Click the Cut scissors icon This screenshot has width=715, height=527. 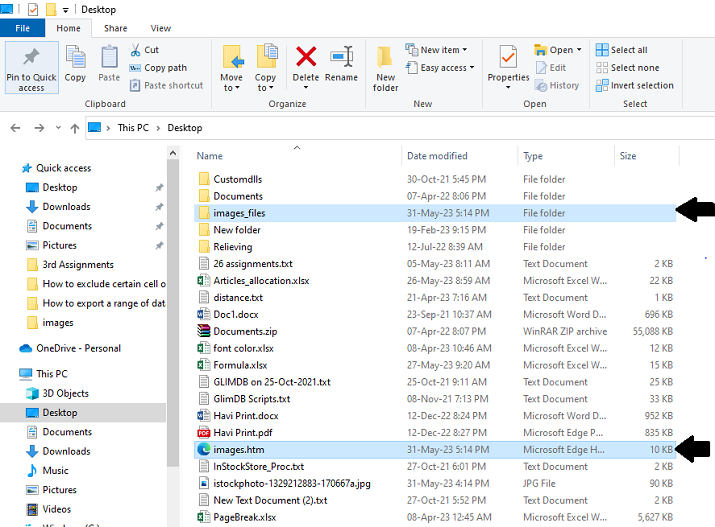tap(135, 50)
